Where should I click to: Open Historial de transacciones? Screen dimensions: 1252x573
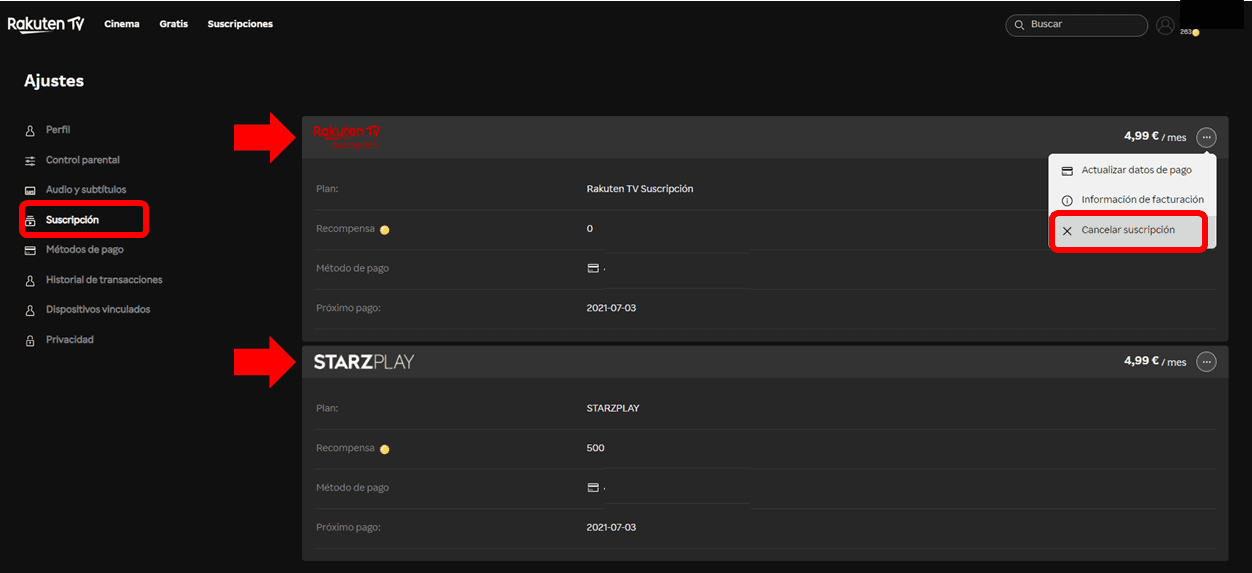pos(104,280)
